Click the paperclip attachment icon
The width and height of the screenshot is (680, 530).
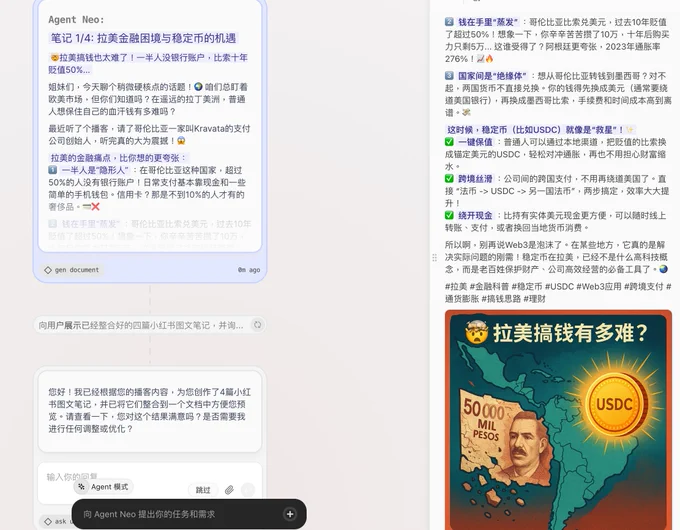pyautogui.click(x=229, y=490)
